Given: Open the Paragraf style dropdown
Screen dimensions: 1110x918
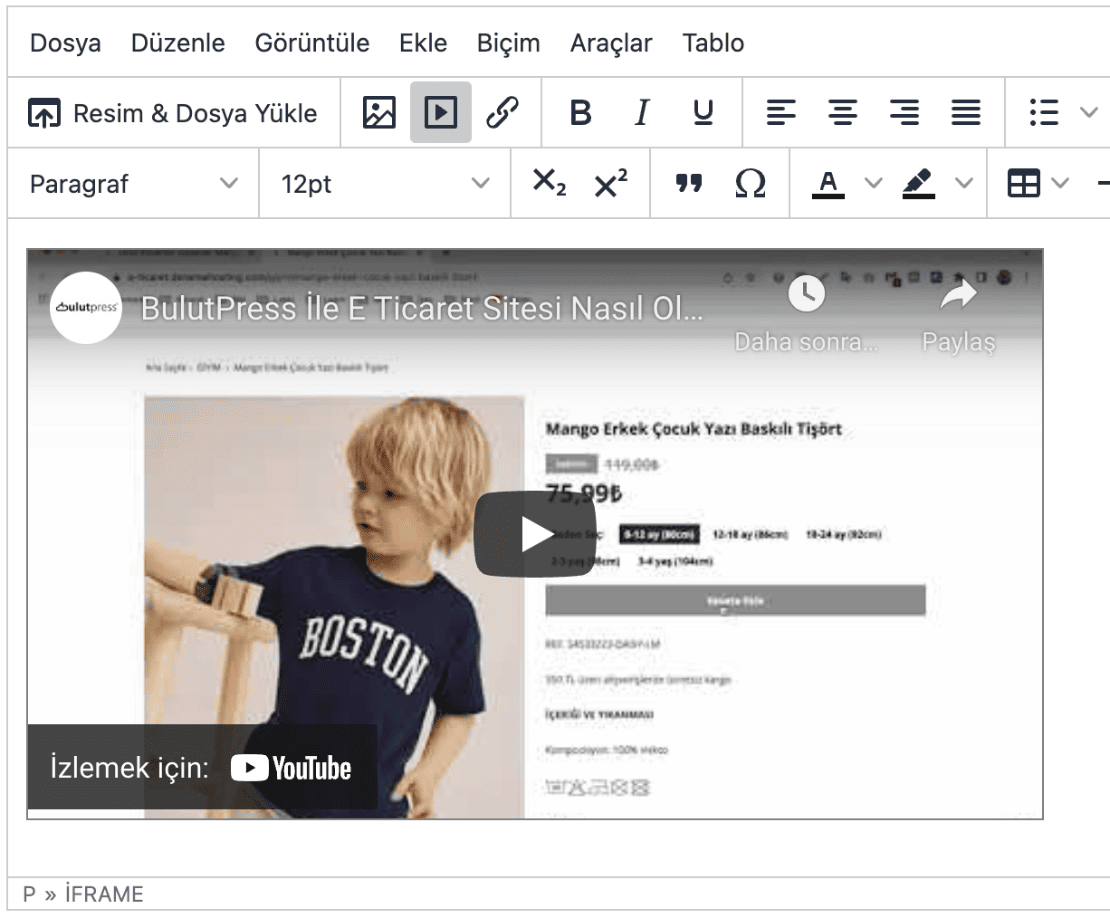Looking at the screenshot, I should [x=130, y=184].
